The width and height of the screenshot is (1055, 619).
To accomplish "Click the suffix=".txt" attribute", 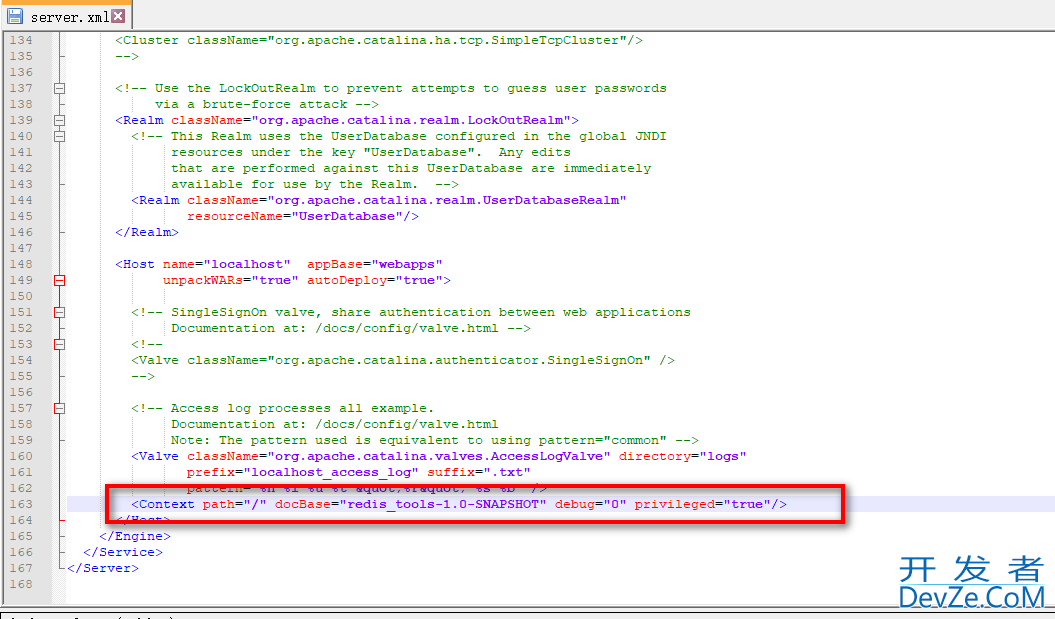I will click(479, 473).
